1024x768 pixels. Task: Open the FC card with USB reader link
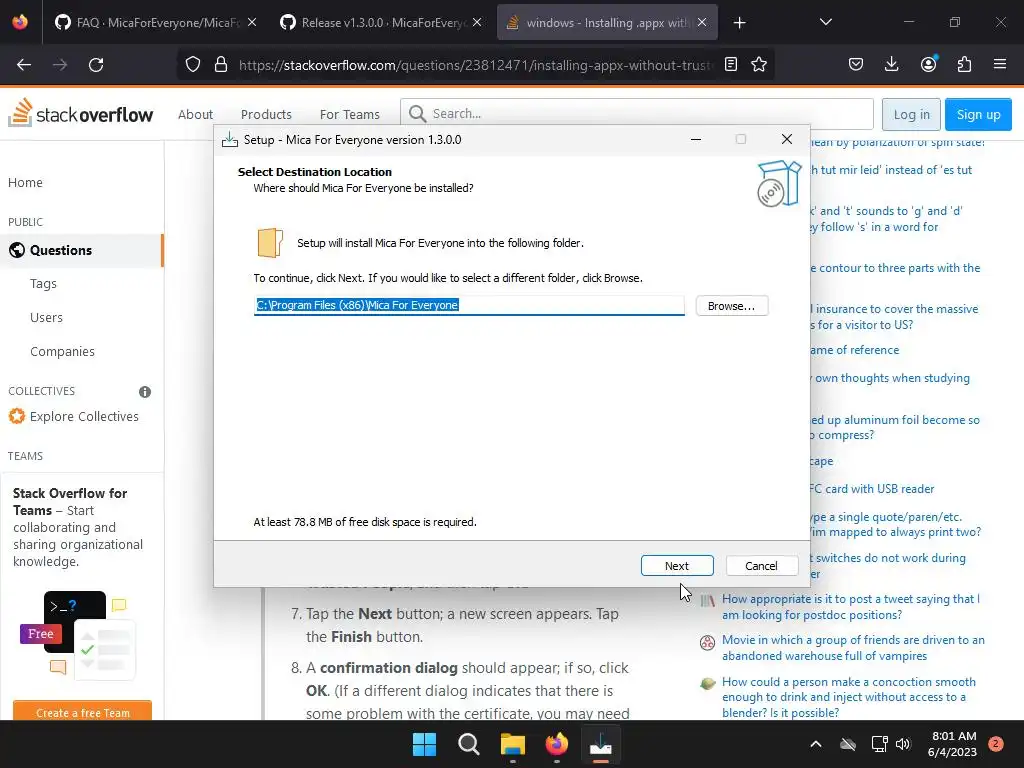[x=872, y=488]
